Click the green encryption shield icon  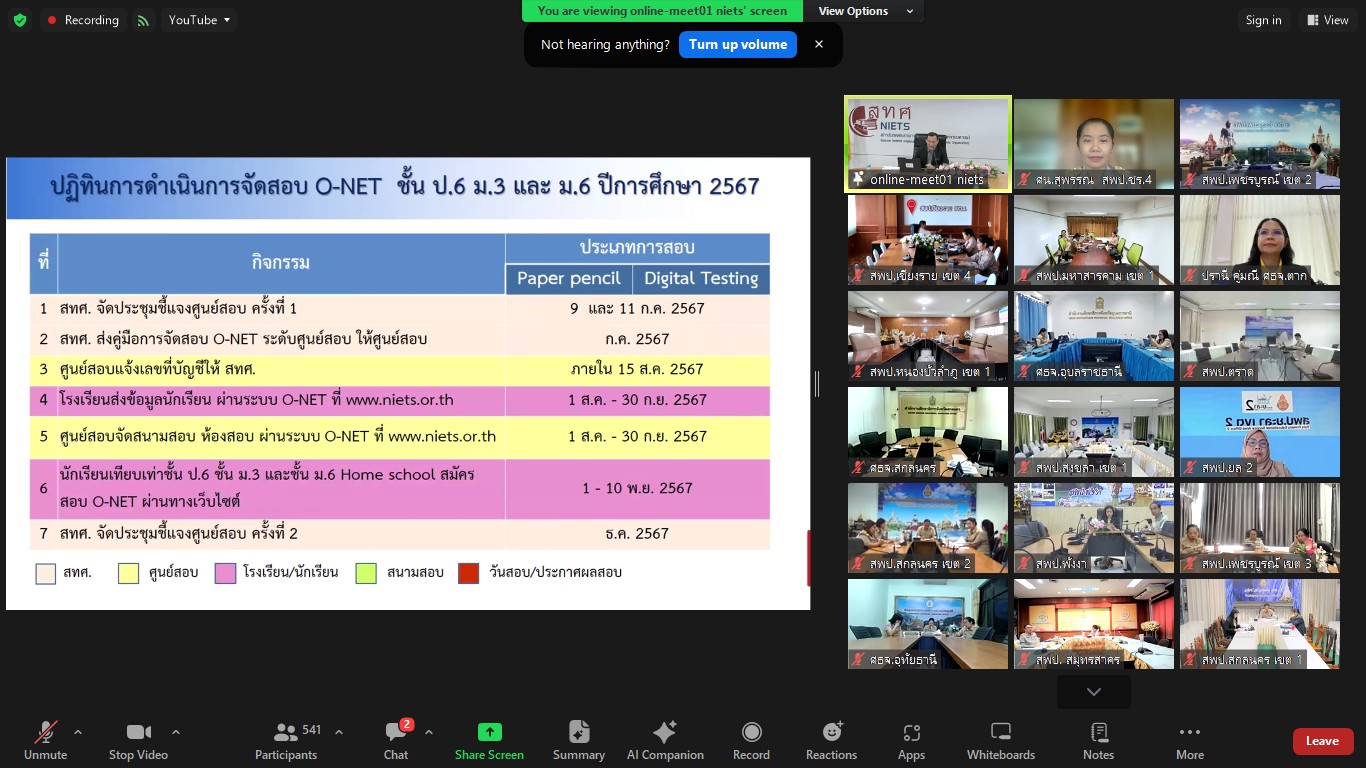click(x=20, y=20)
